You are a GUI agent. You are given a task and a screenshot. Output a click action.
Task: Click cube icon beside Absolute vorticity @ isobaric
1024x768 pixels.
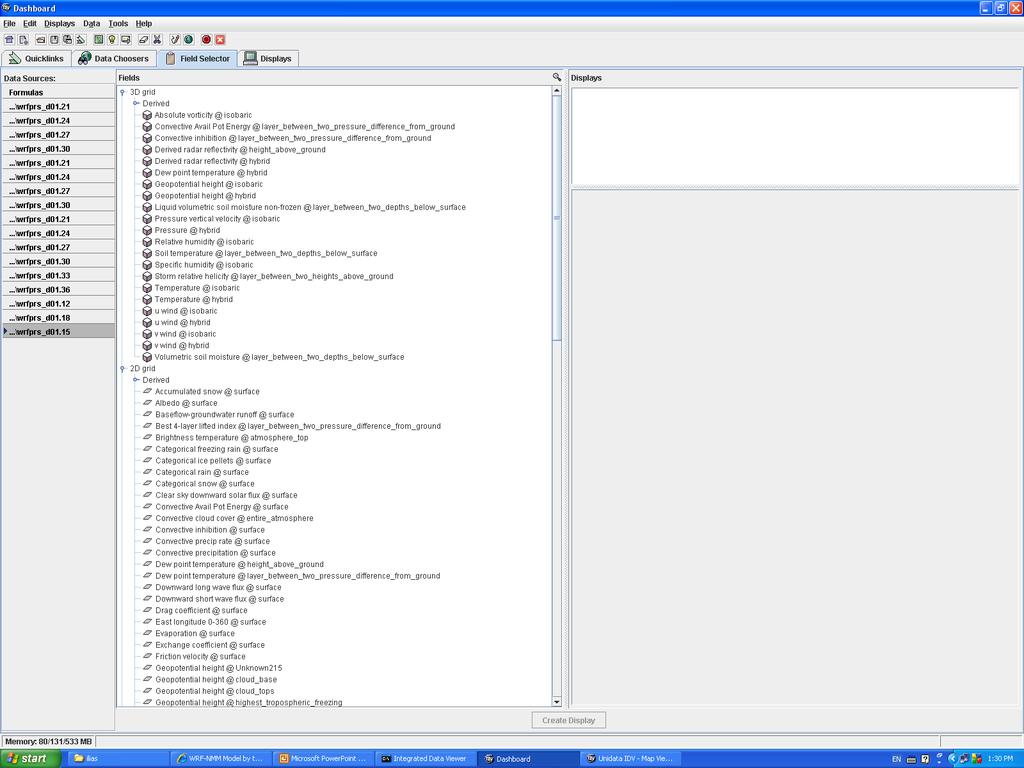click(147, 115)
